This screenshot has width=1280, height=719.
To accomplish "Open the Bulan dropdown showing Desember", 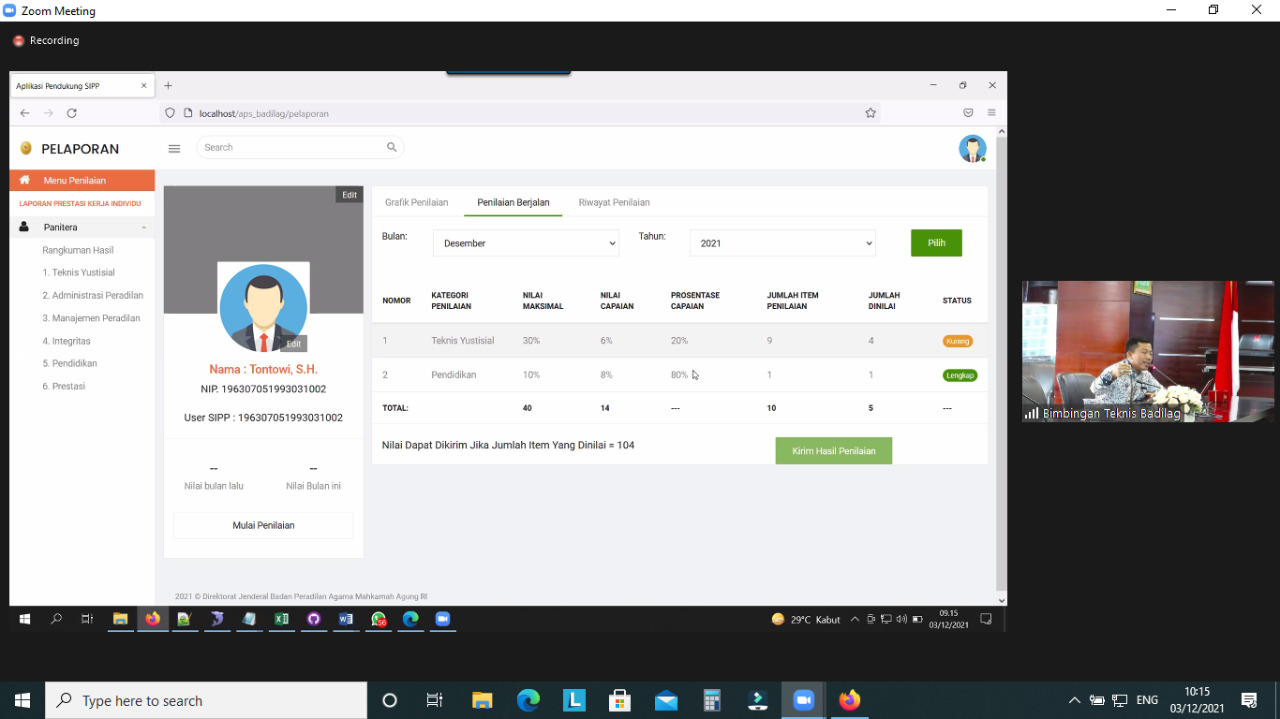I will (526, 243).
